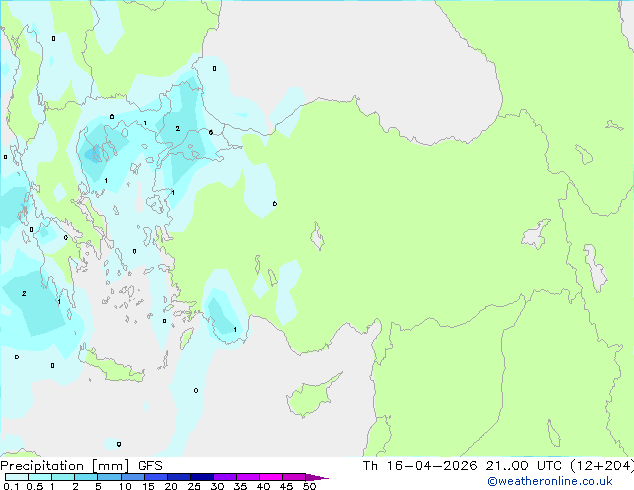Click the "Th 16-04-2026" forecast date text
634x490 pixels.
420,466
